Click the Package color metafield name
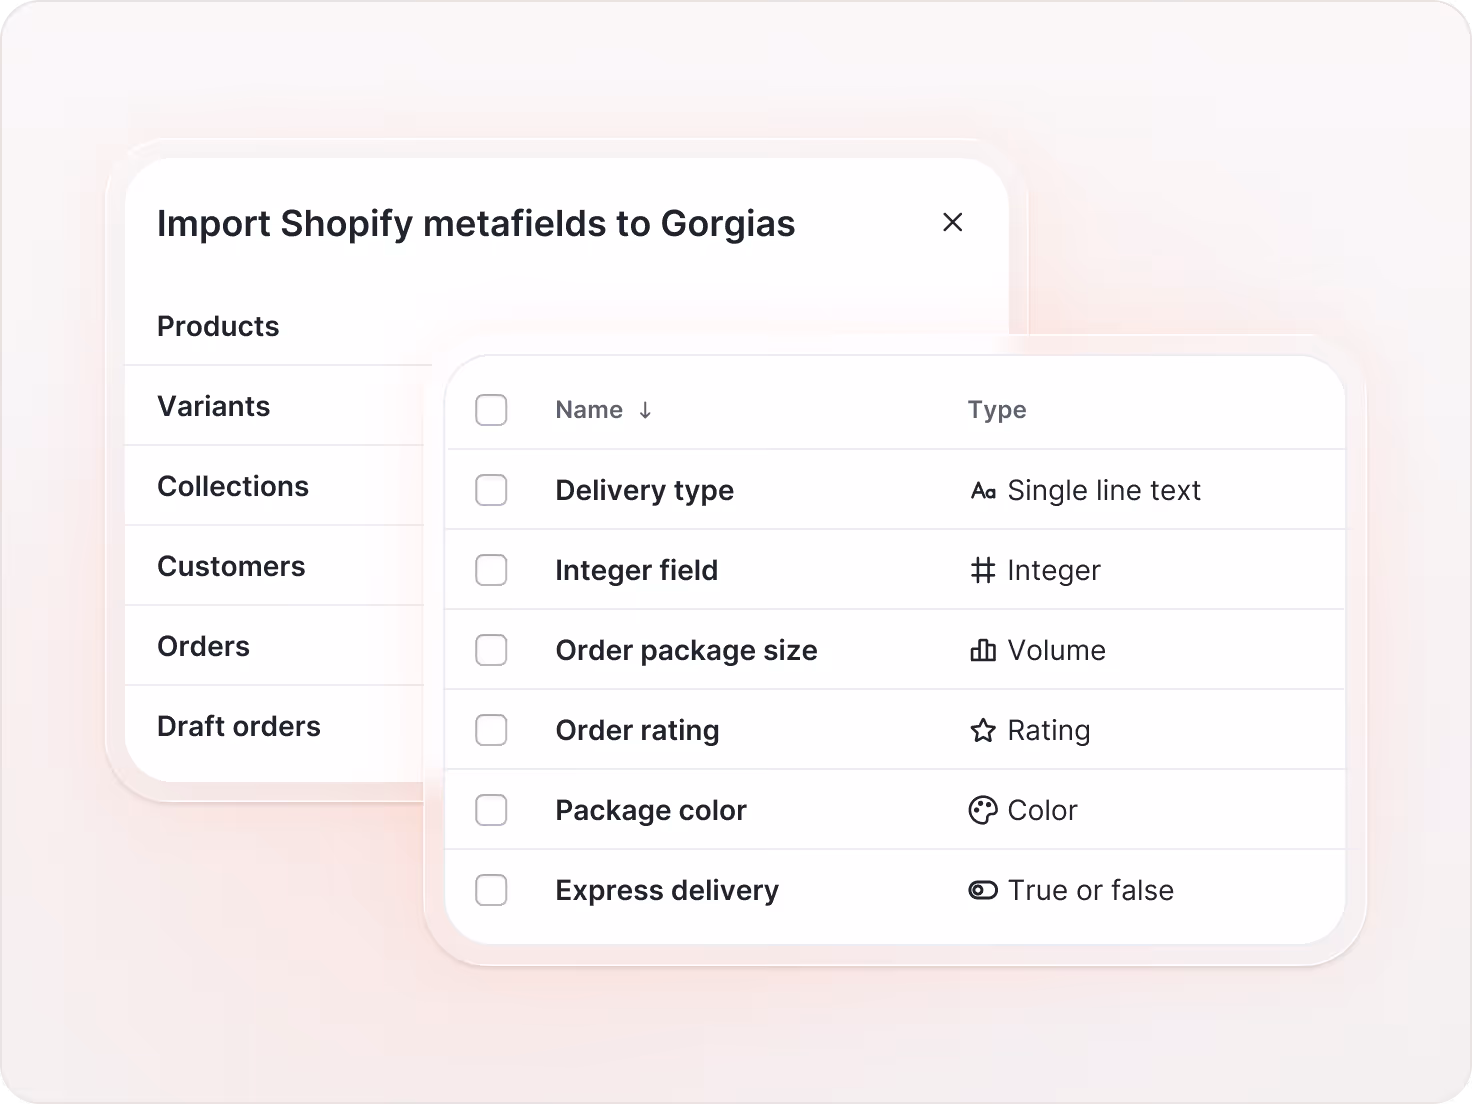Image resolution: width=1472 pixels, height=1104 pixels. click(x=651, y=810)
